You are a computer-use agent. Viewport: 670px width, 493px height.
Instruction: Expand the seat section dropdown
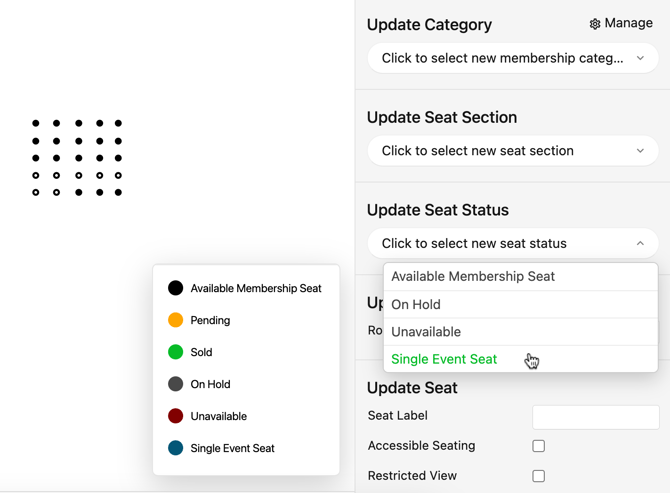point(512,151)
